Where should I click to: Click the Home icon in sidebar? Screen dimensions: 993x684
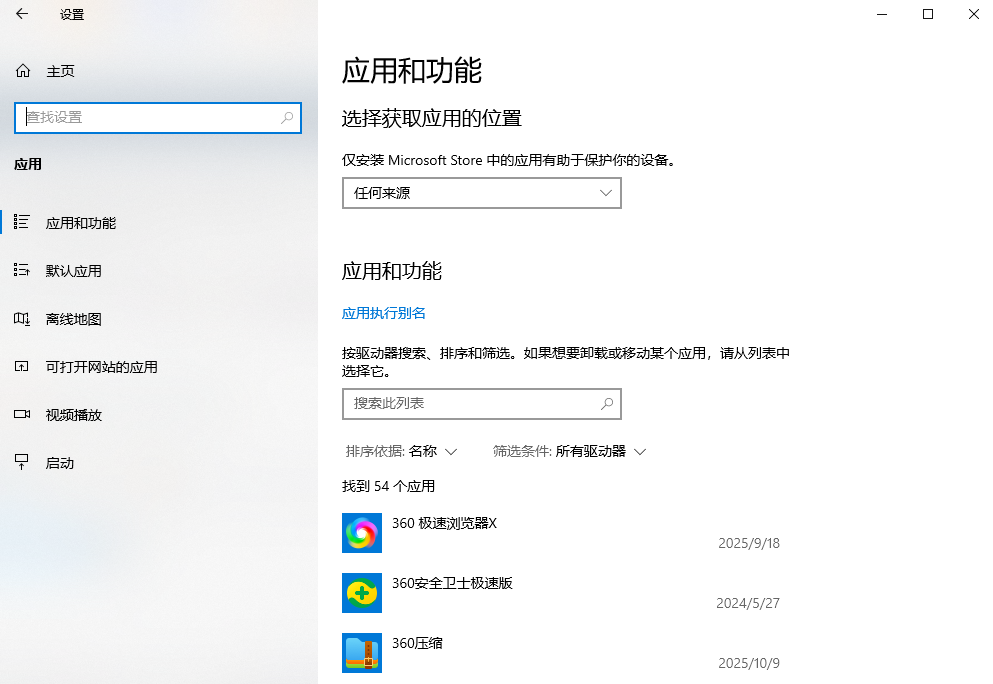coord(22,70)
